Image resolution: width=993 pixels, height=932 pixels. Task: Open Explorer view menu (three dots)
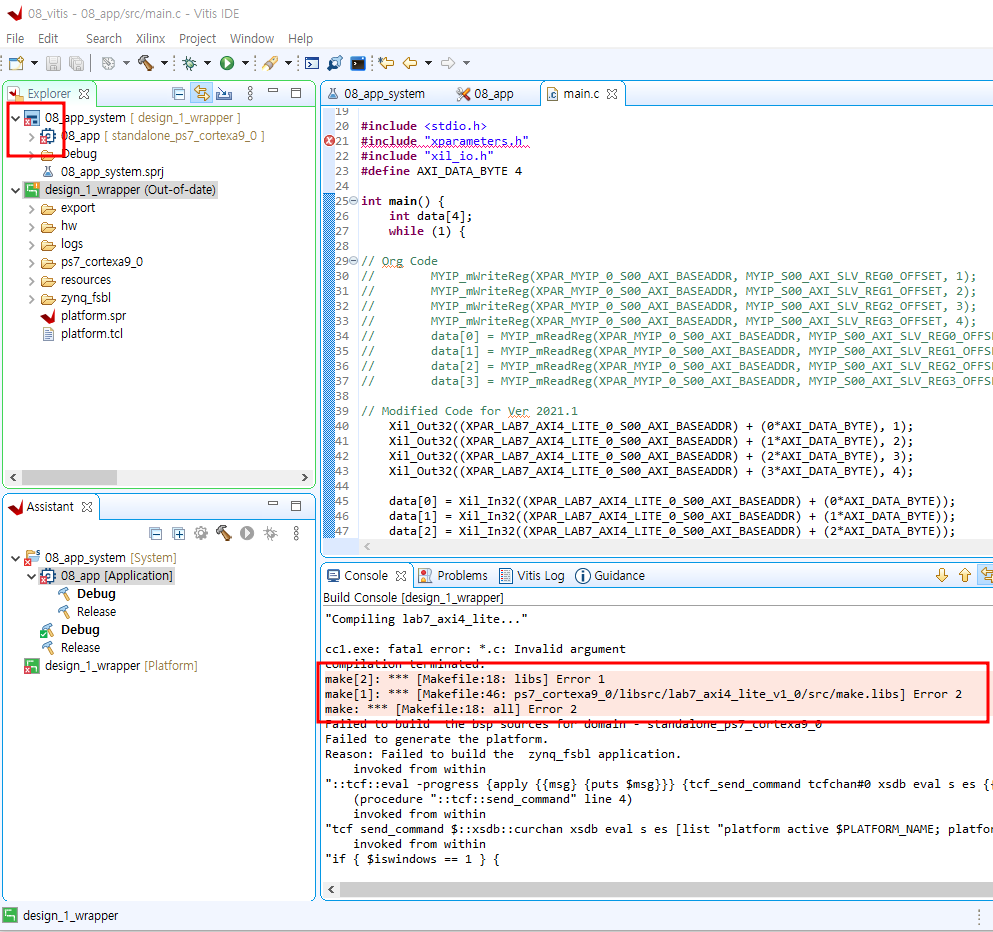point(250,93)
